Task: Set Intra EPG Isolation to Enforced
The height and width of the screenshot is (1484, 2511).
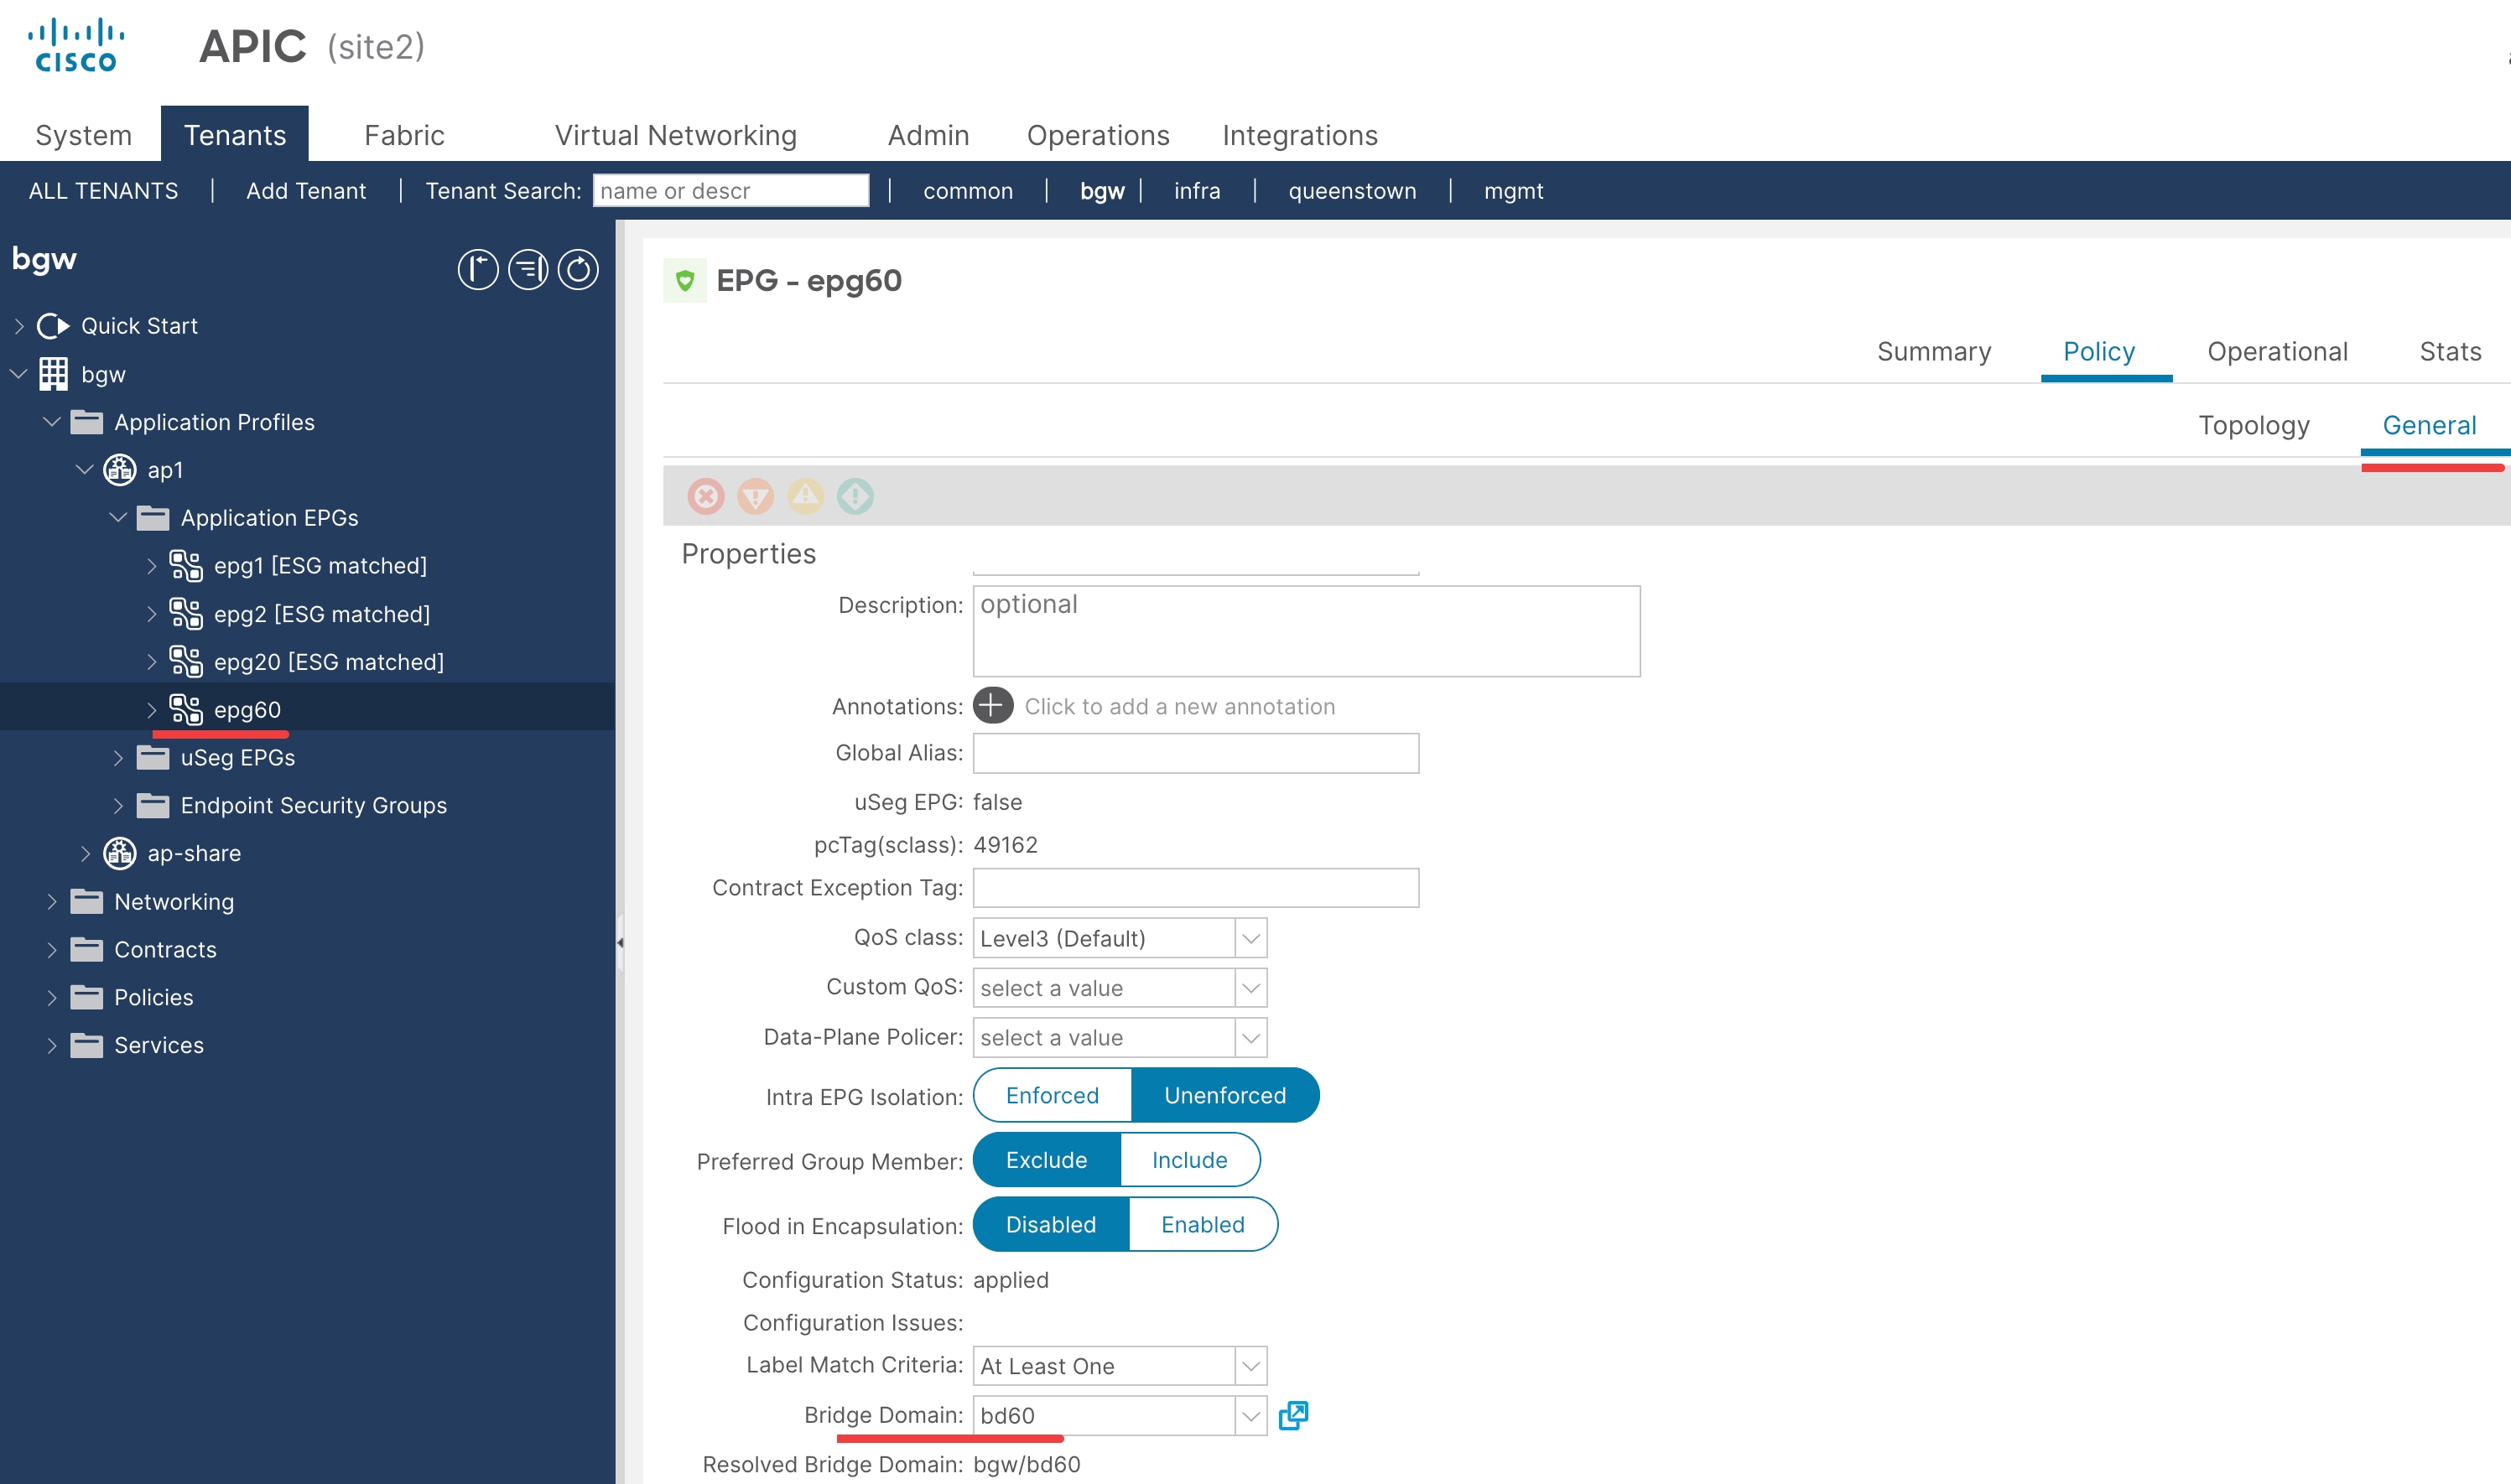Action: click(x=1052, y=1096)
